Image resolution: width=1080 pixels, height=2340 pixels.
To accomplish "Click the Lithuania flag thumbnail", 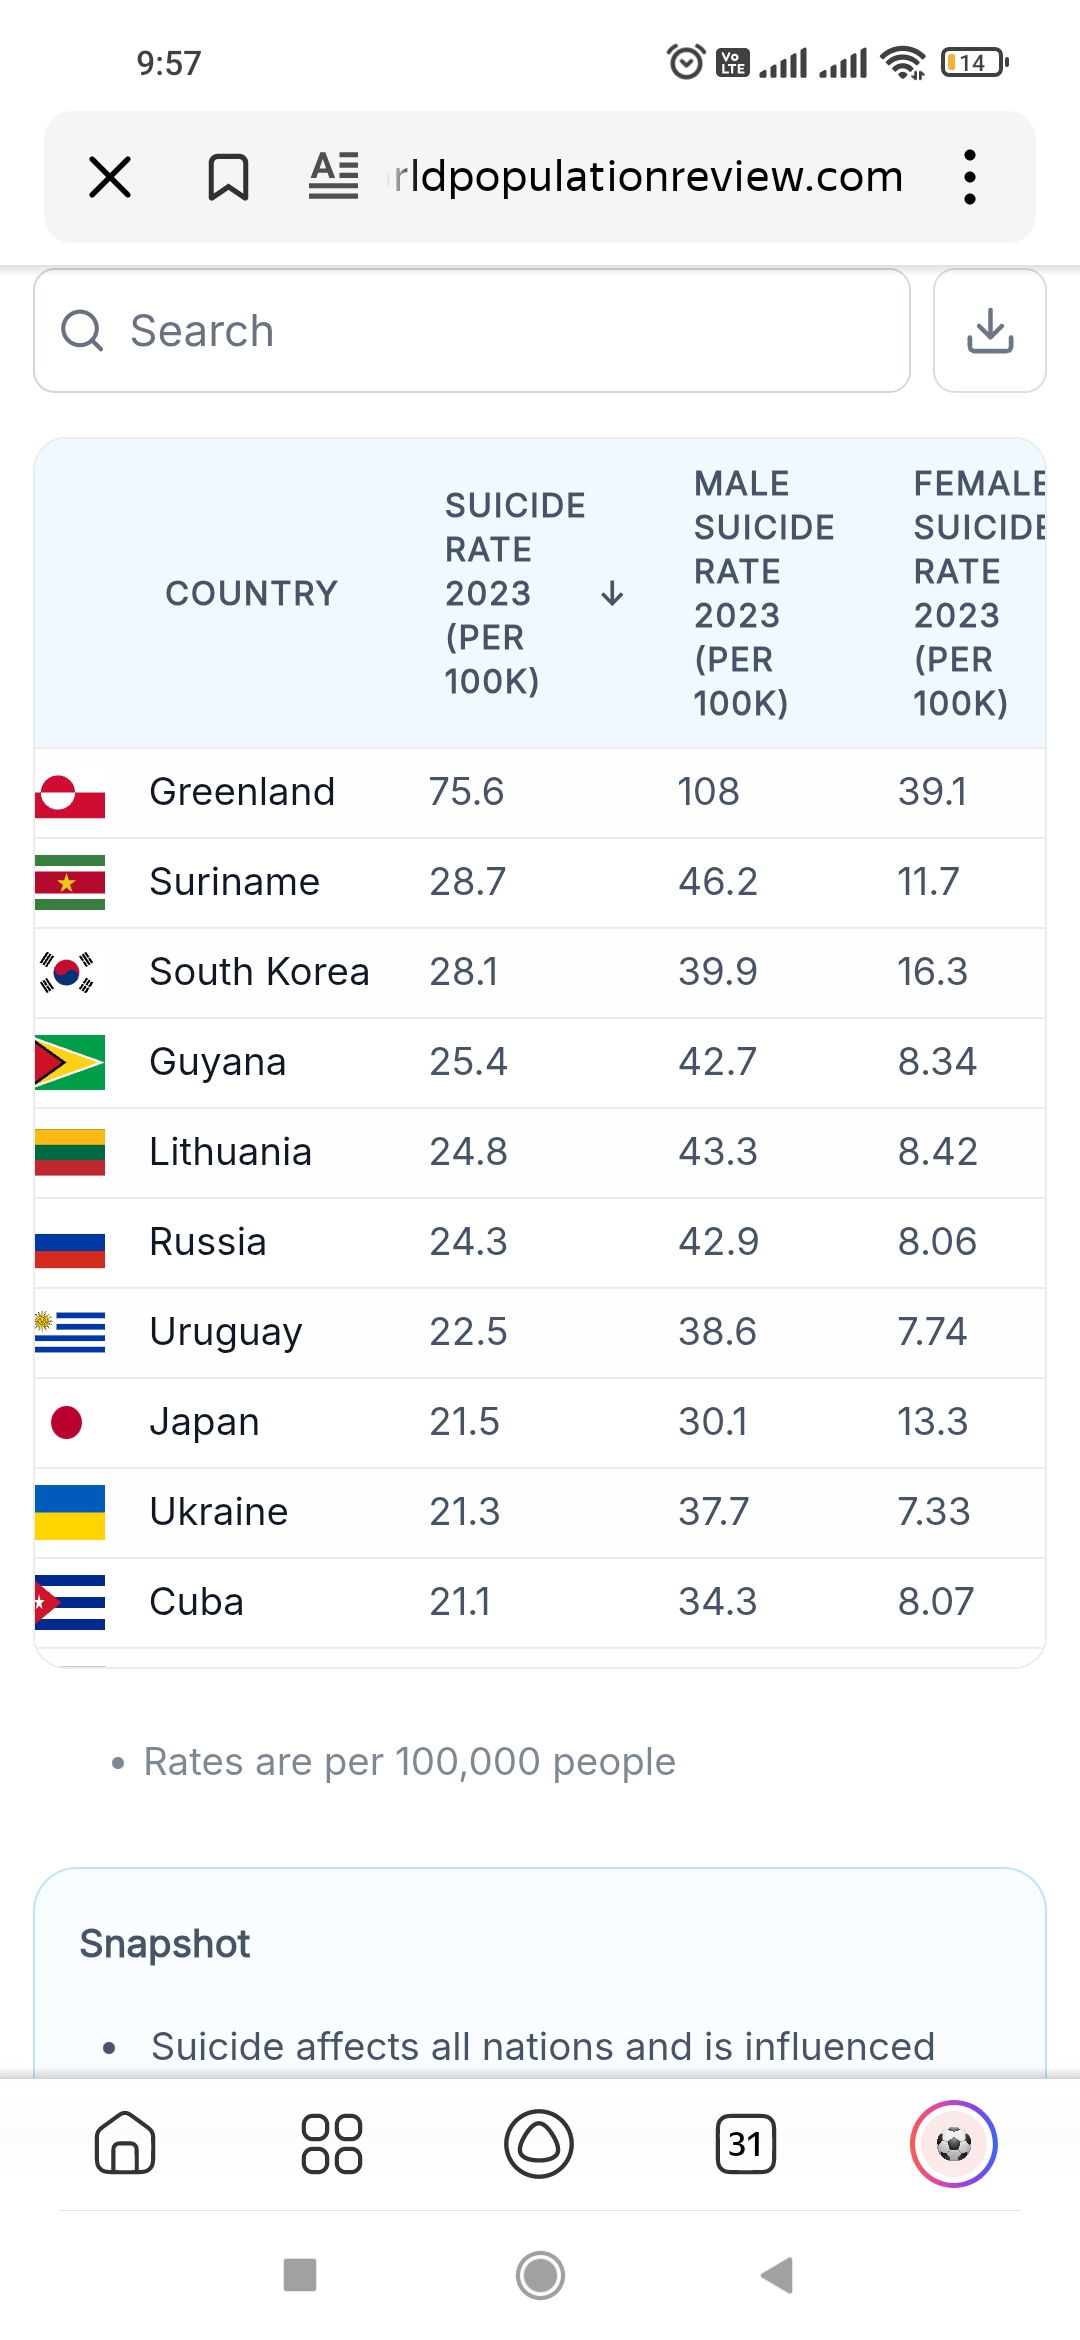I will [x=70, y=1152].
